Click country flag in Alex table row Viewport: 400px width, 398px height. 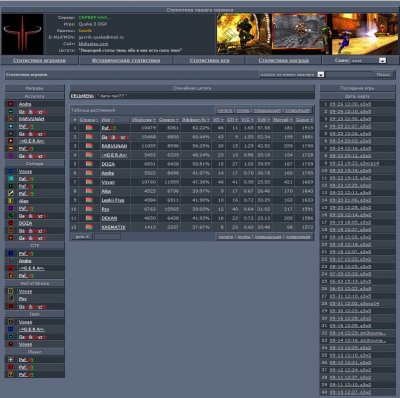(x=89, y=191)
